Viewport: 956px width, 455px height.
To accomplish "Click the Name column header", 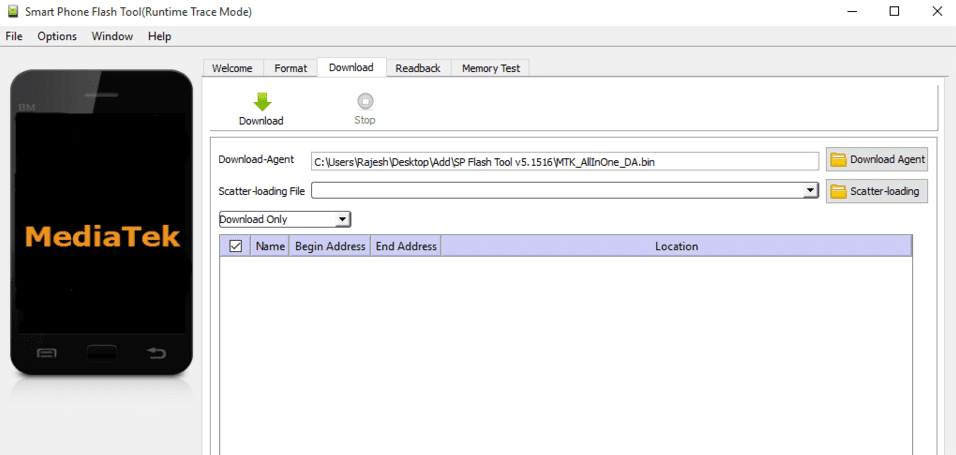I will tap(270, 246).
